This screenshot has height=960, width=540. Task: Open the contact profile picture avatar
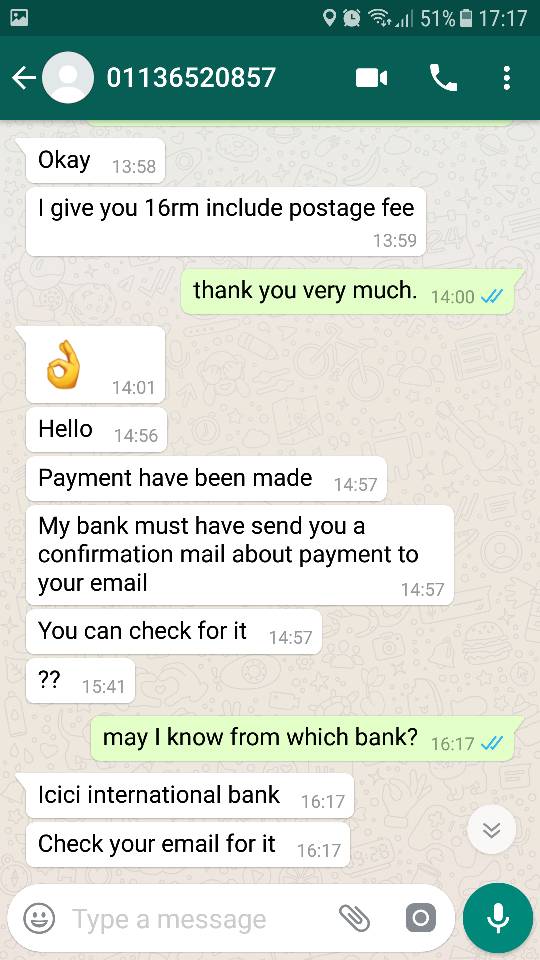coord(68,77)
